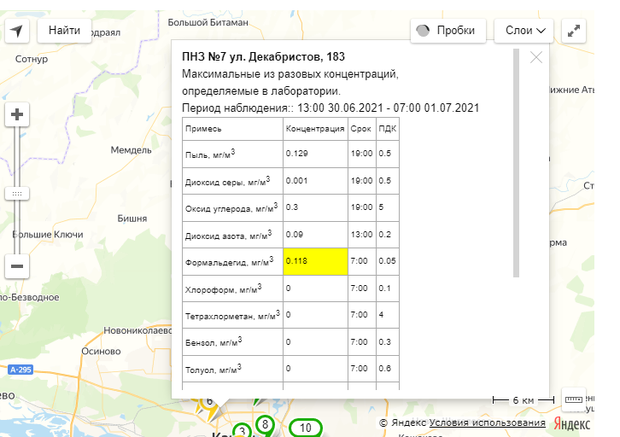Zoom out with the minus button

click(17, 266)
